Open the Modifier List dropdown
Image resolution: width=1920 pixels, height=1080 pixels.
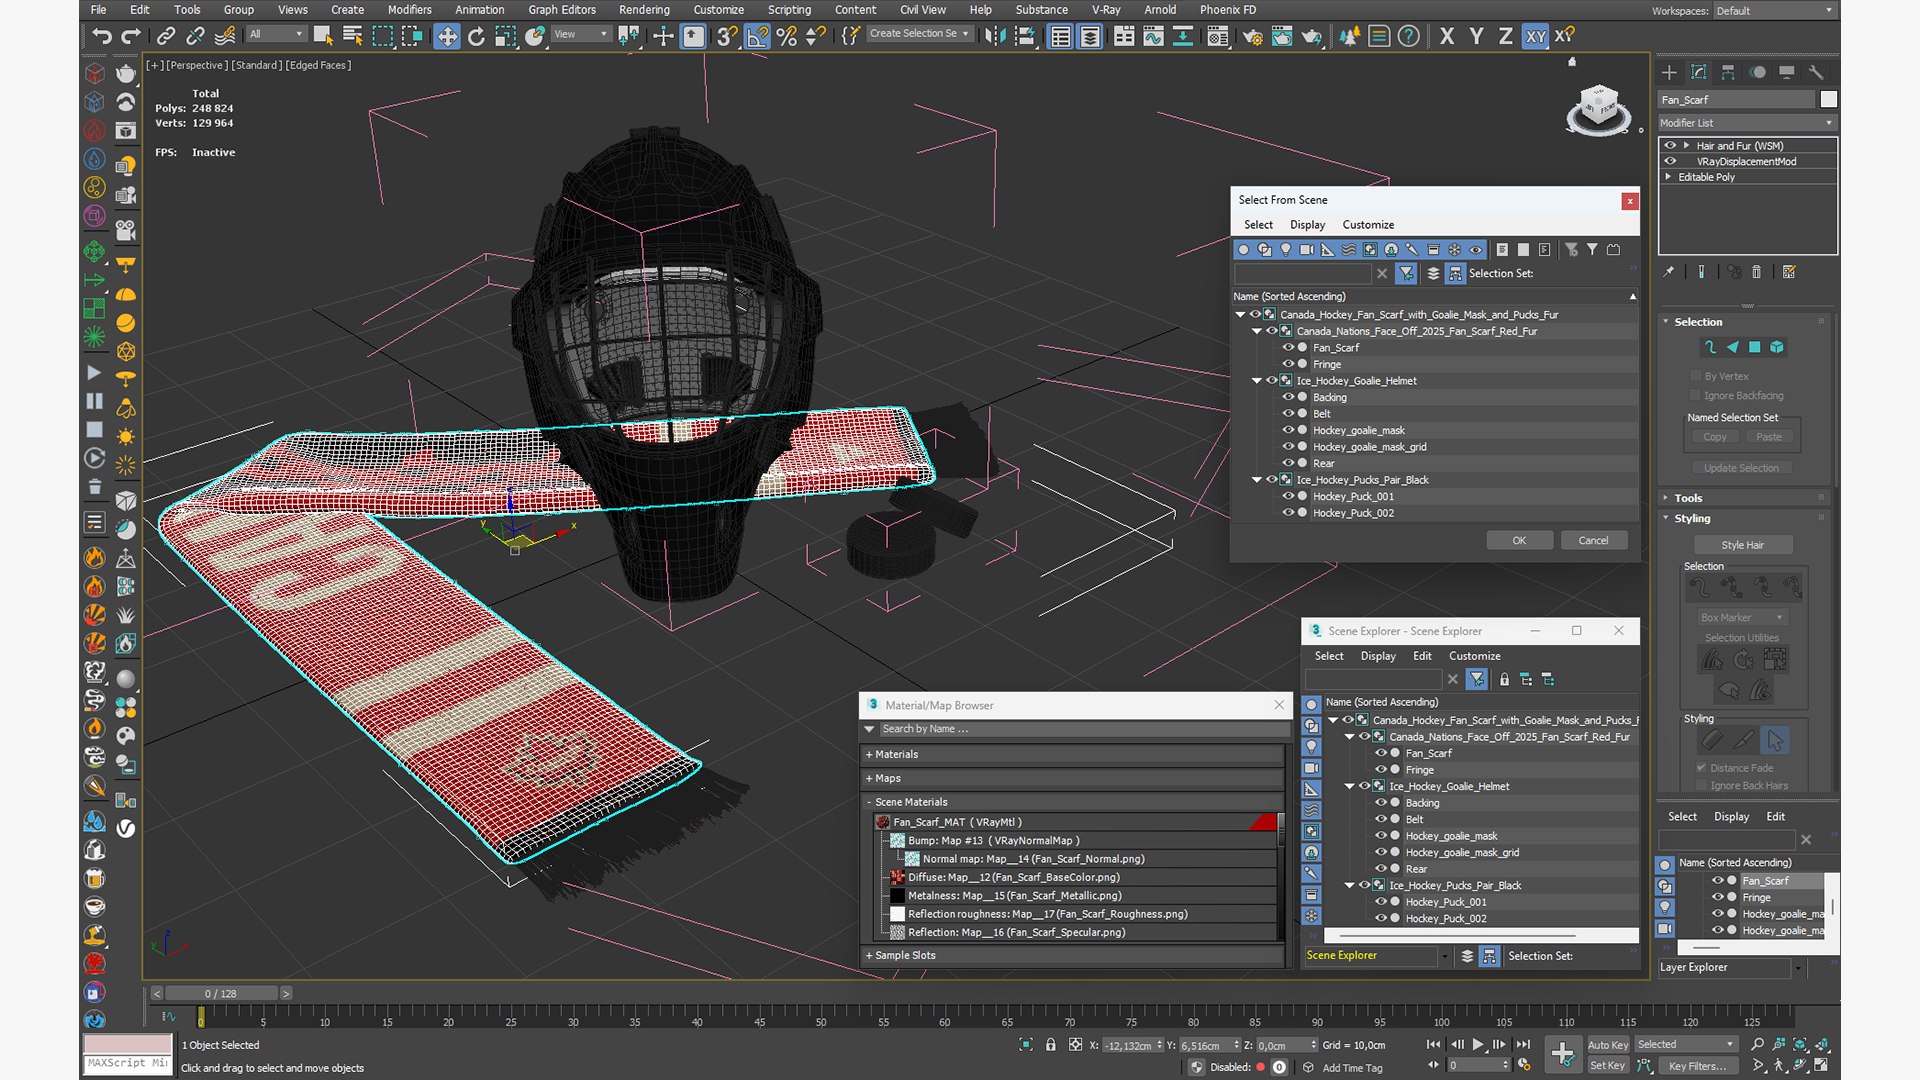[x=1746, y=123]
